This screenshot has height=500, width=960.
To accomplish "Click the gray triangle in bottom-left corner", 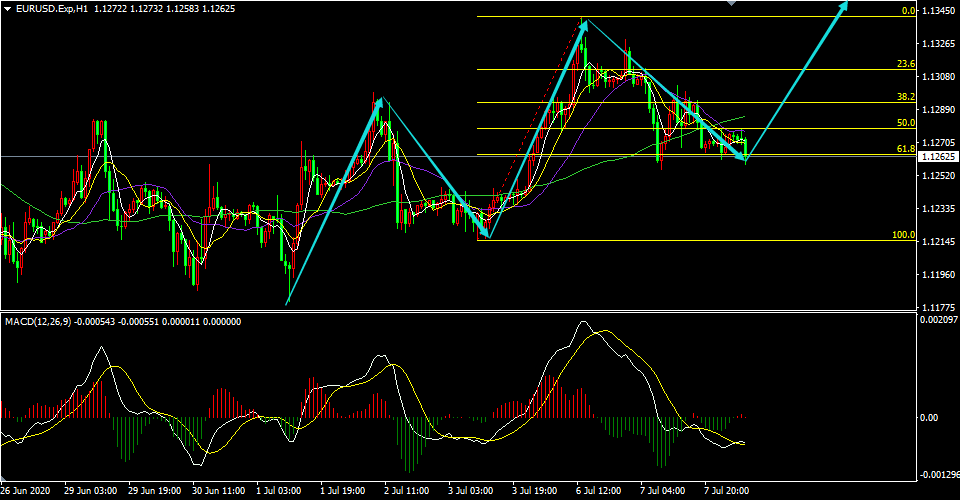I will coord(4,478).
